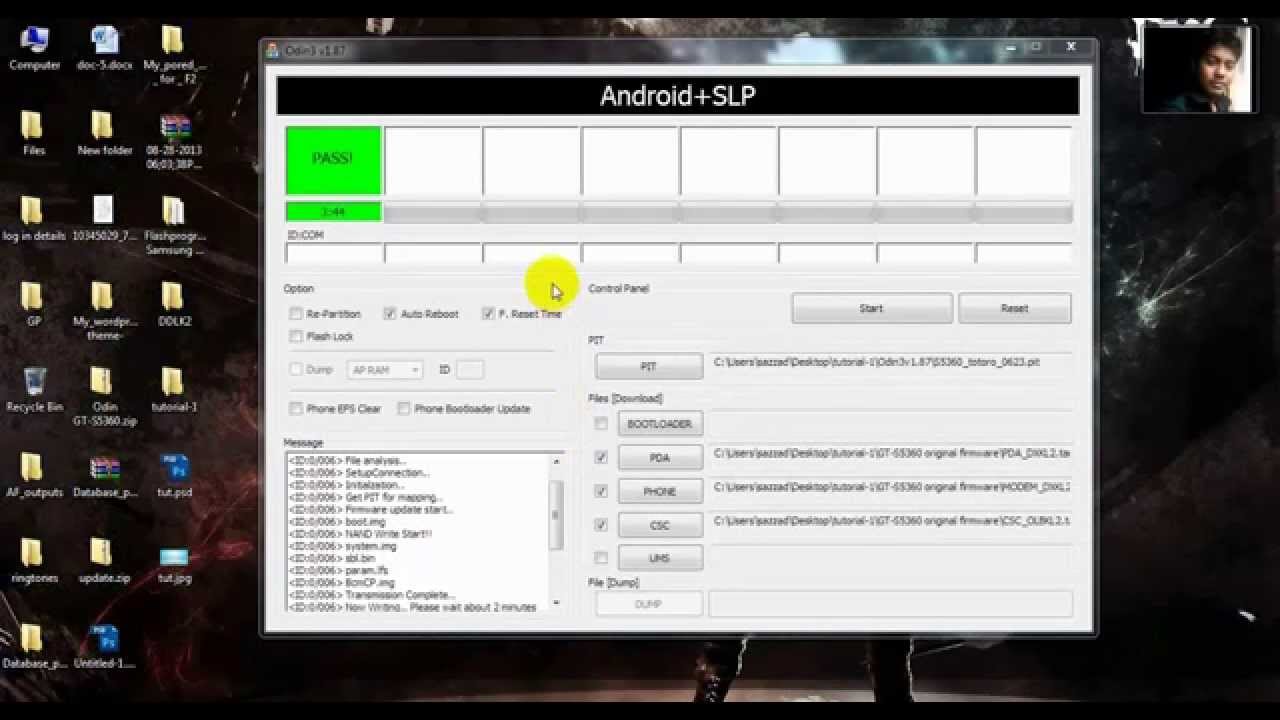
Task: Open the Recycle Bin
Action: pyautogui.click(x=34, y=390)
